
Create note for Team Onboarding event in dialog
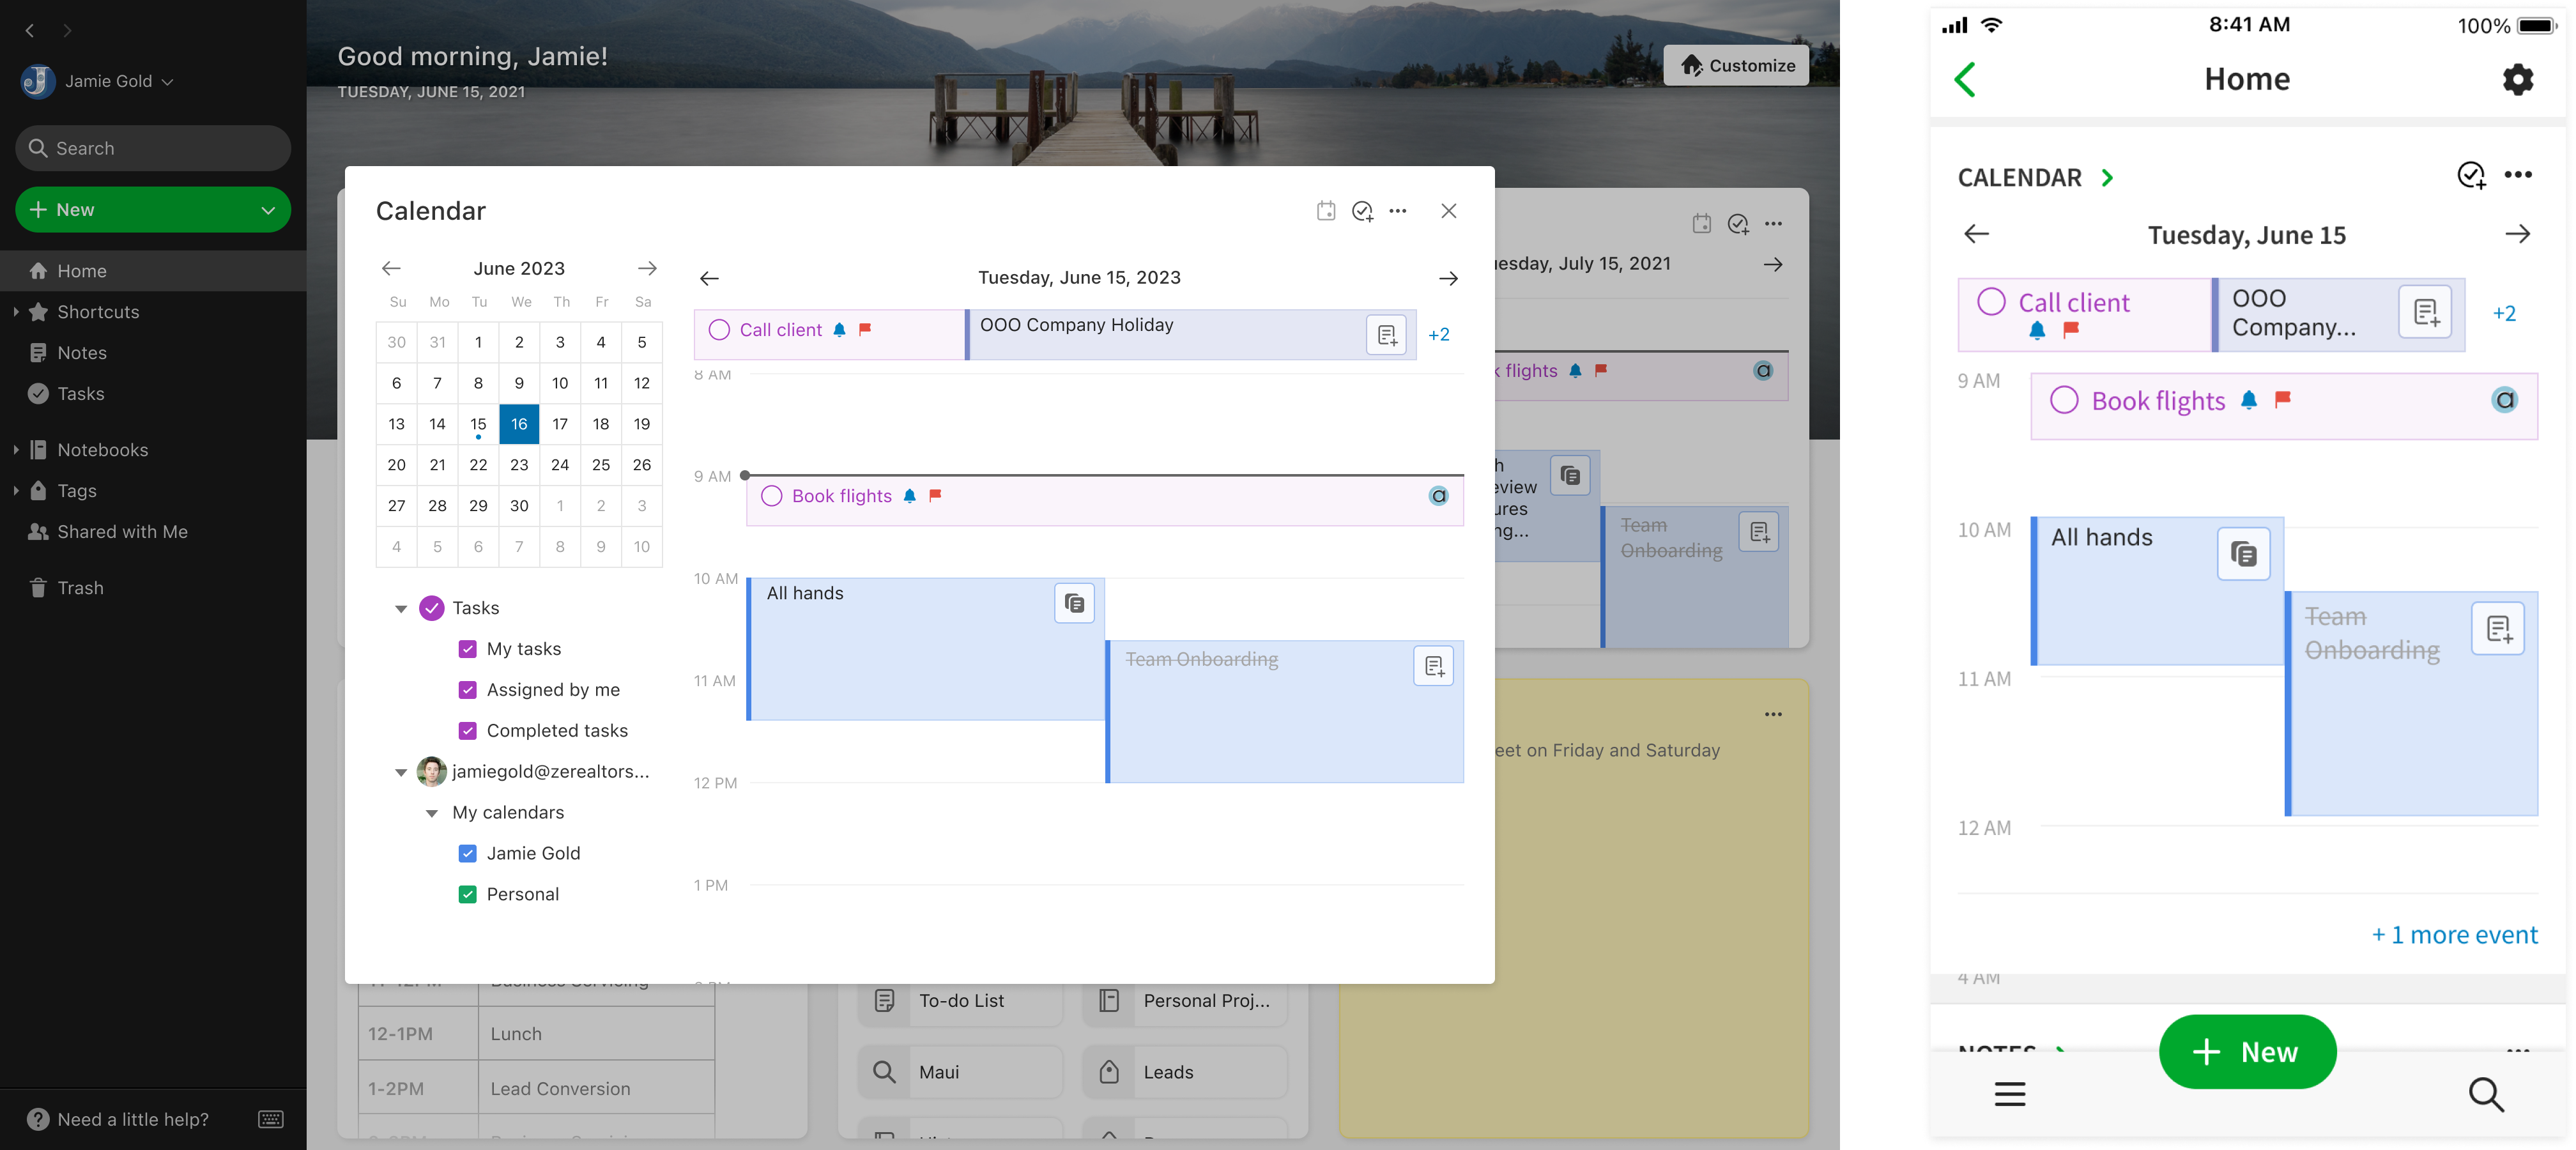point(1433,666)
